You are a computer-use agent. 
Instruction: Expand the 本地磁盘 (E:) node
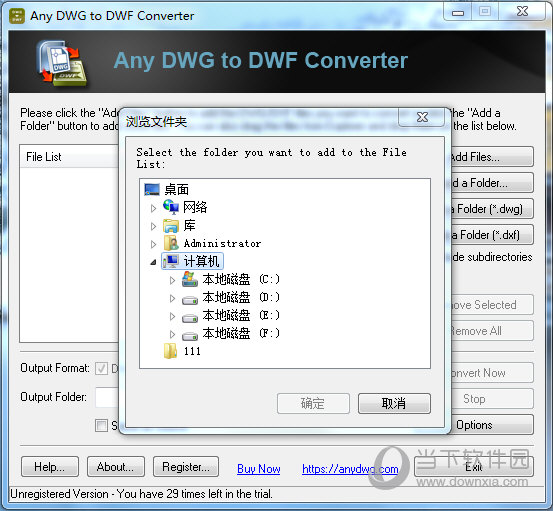[172, 316]
